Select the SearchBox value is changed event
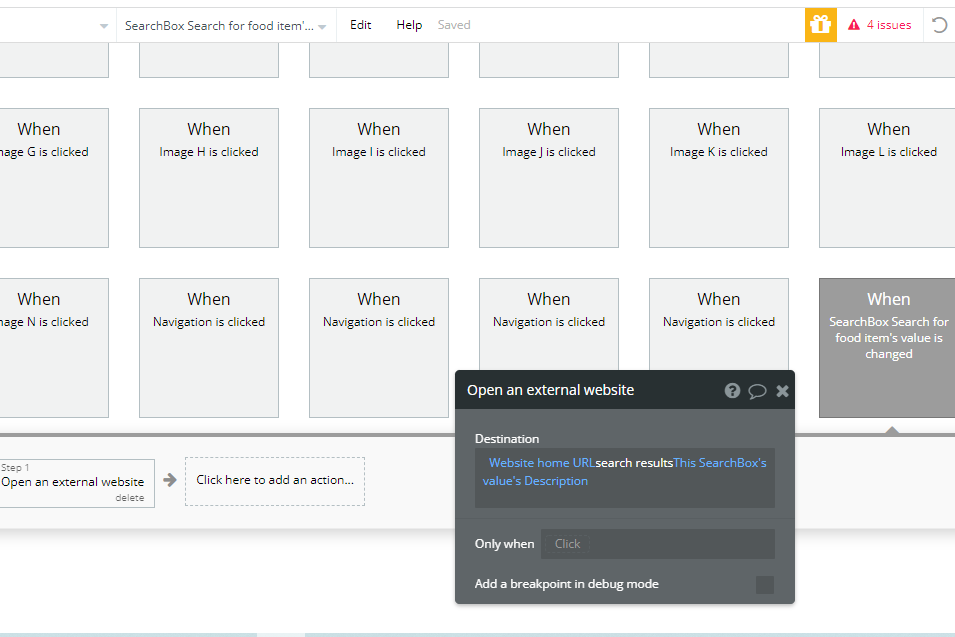Viewport: 955px width, 637px height. pos(887,348)
